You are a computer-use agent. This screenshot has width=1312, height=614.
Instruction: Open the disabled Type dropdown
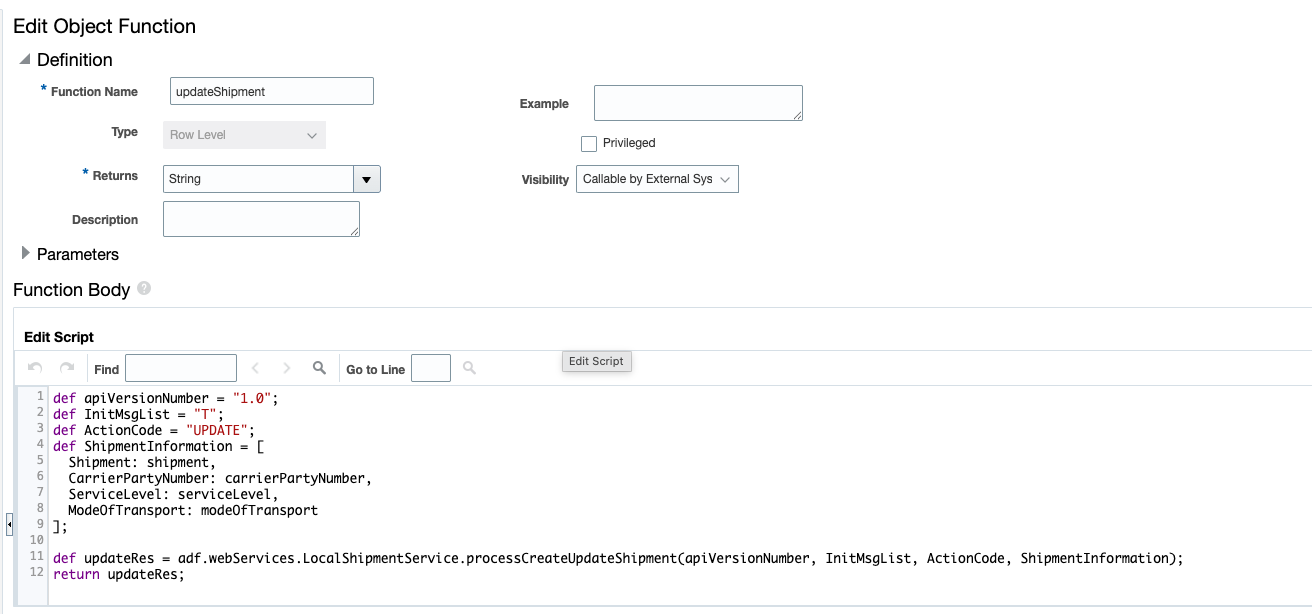244,135
